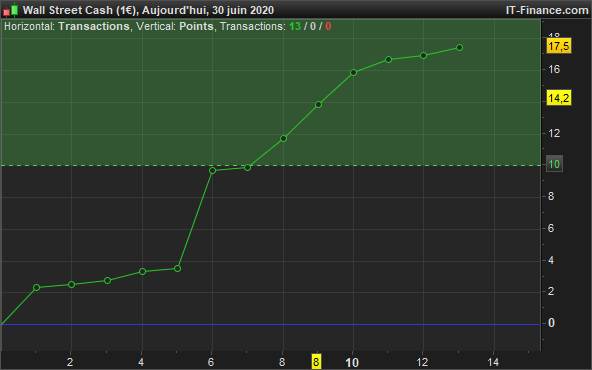Open the IT-Finance.com link
Image resolution: width=592 pixels, height=370 pixels.
coord(547,10)
